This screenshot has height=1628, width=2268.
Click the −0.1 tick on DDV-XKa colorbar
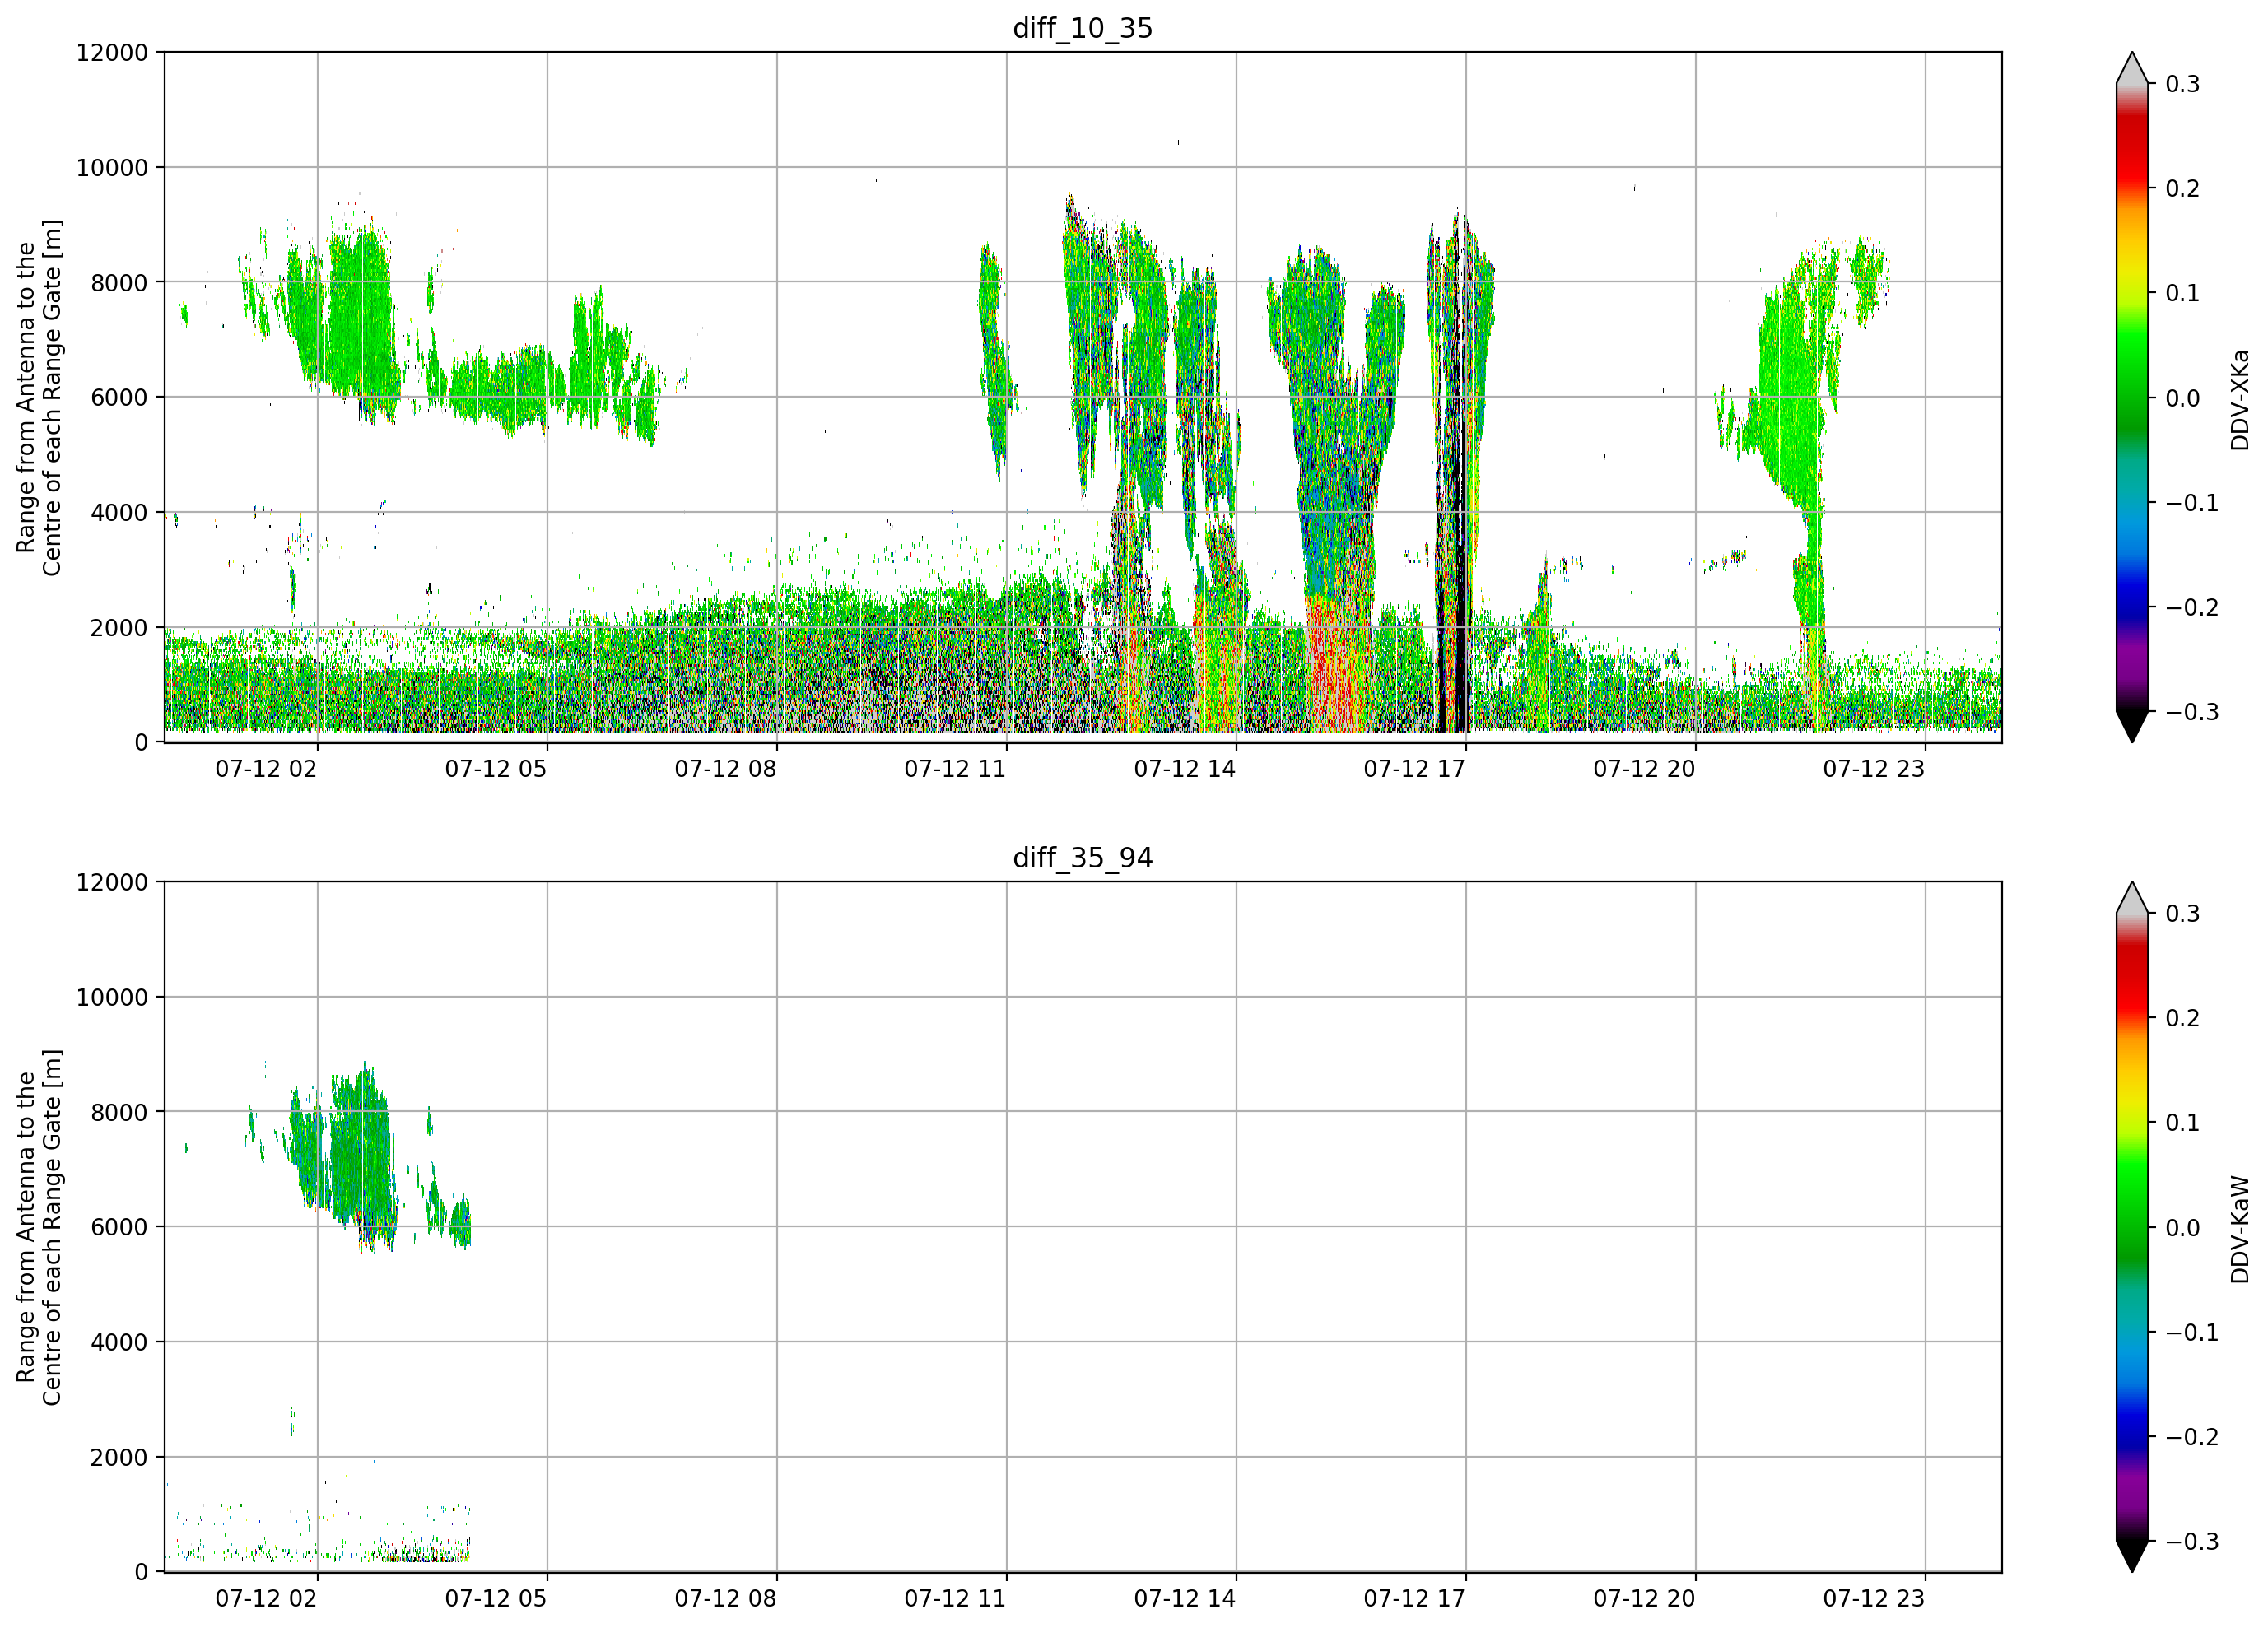click(x=2192, y=503)
